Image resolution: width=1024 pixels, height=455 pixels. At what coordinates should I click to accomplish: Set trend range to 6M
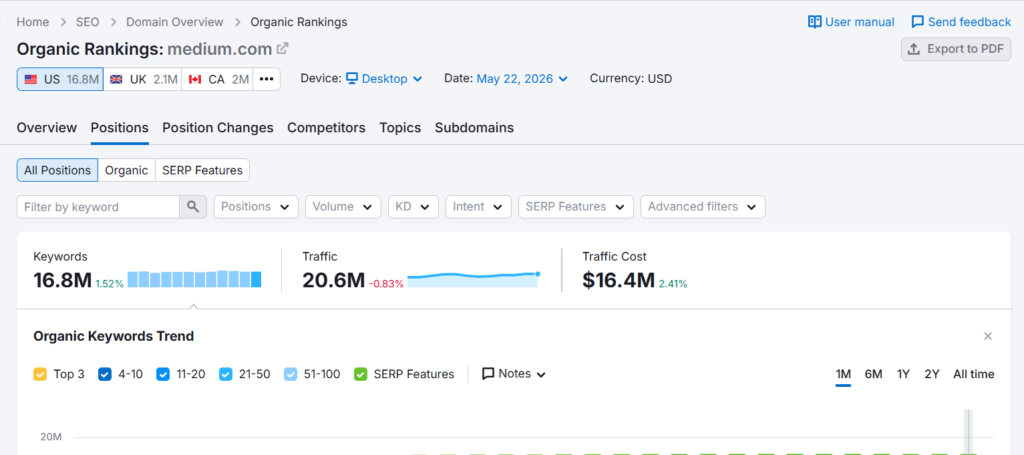tap(873, 374)
